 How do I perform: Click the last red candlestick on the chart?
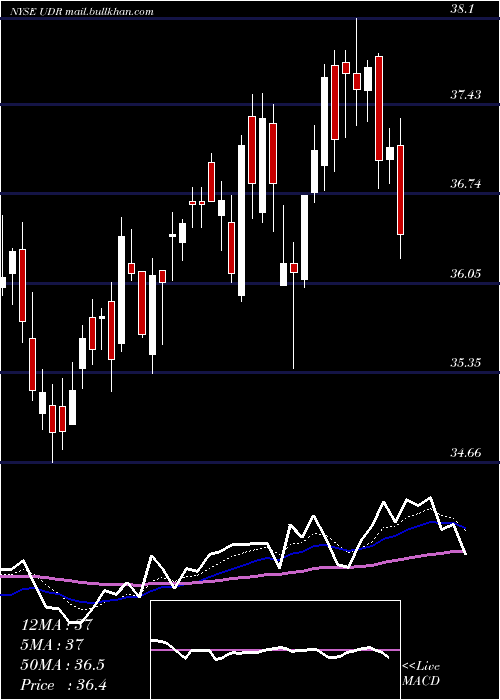coord(400,190)
